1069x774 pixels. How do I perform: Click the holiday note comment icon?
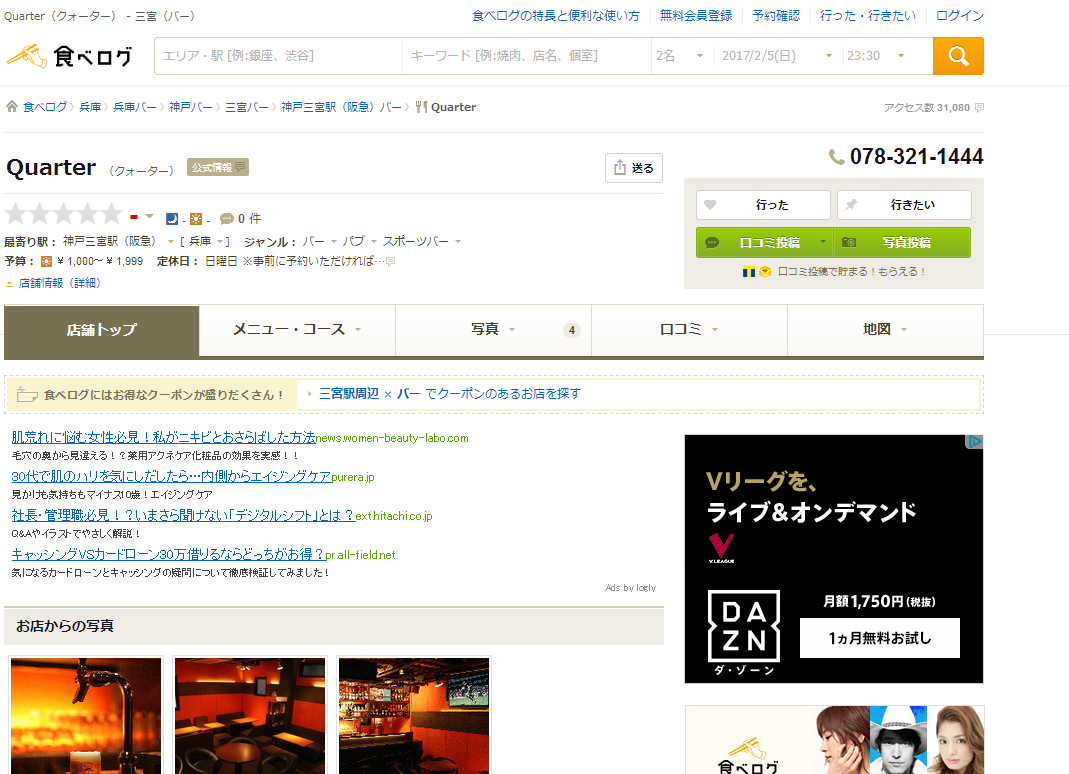pyautogui.click(x=390, y=261)
